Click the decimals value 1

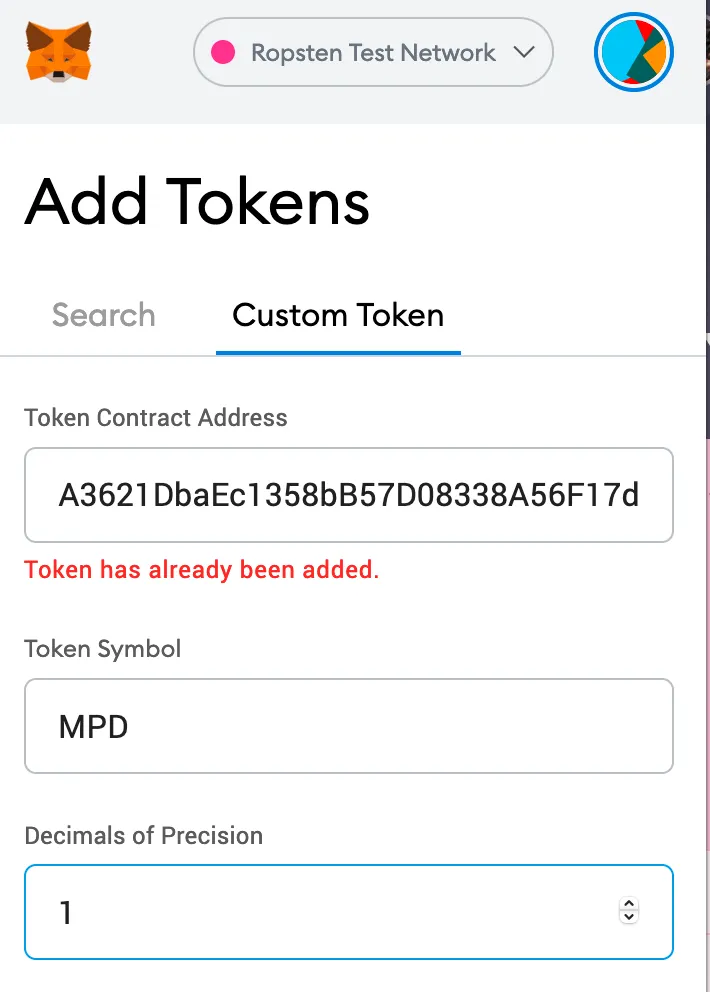click(66, 913)
